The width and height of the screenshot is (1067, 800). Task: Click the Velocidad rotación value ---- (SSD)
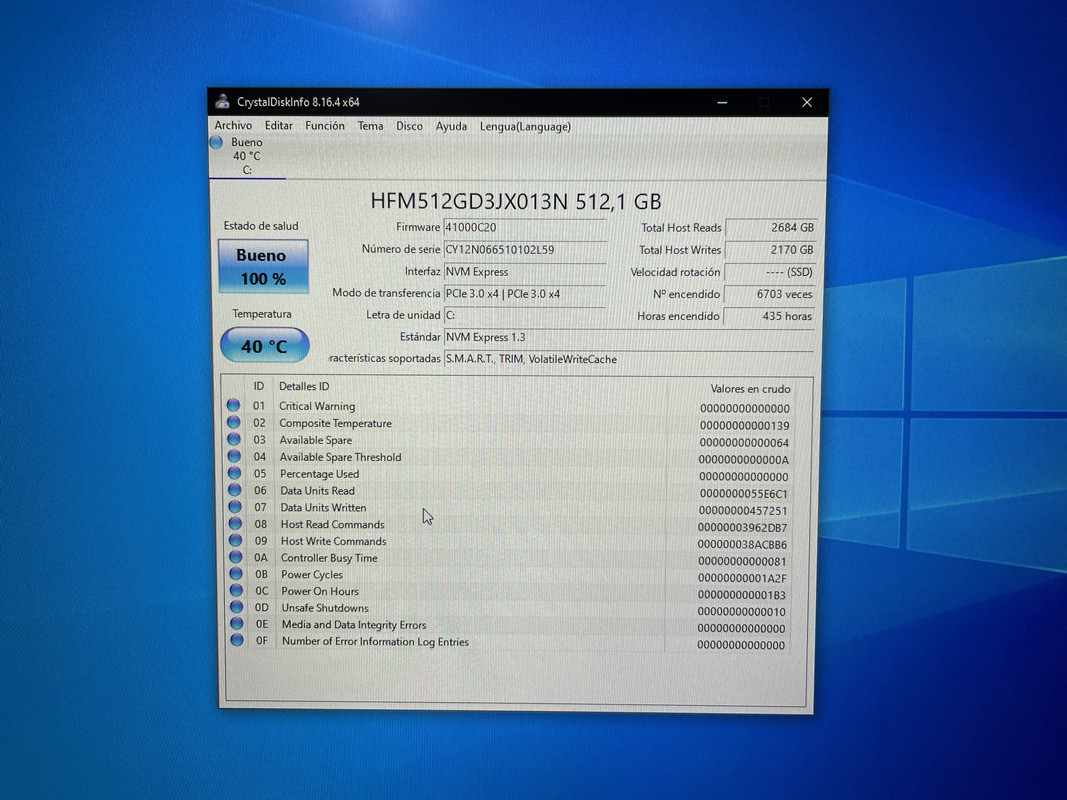tap(769, 272)
